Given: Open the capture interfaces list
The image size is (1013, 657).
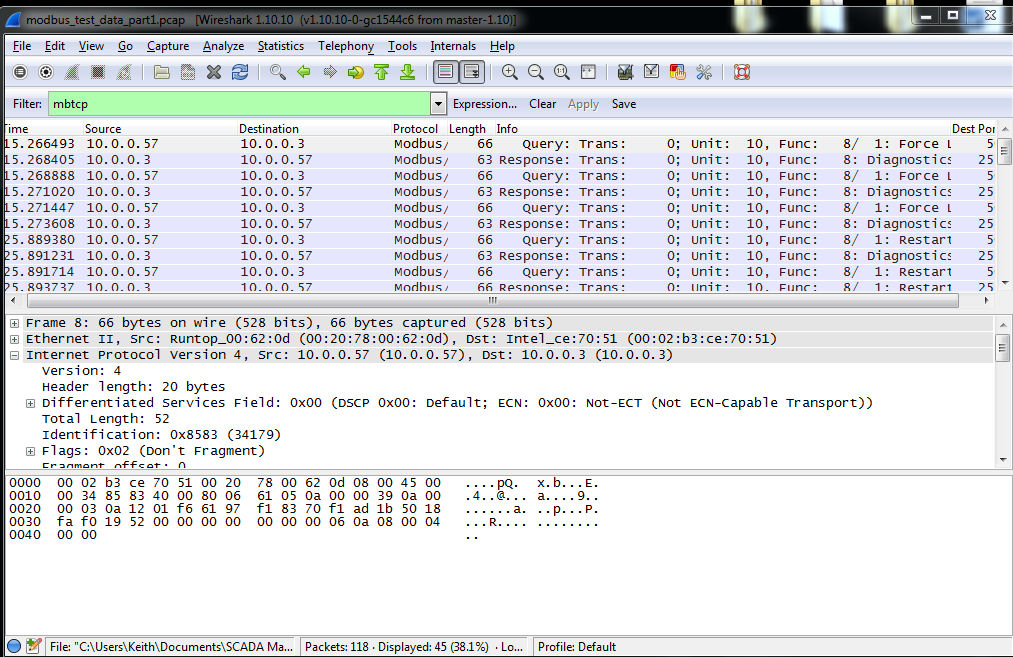Looking at the screenshot, I should pyautogui.click(x=20, y=72).
